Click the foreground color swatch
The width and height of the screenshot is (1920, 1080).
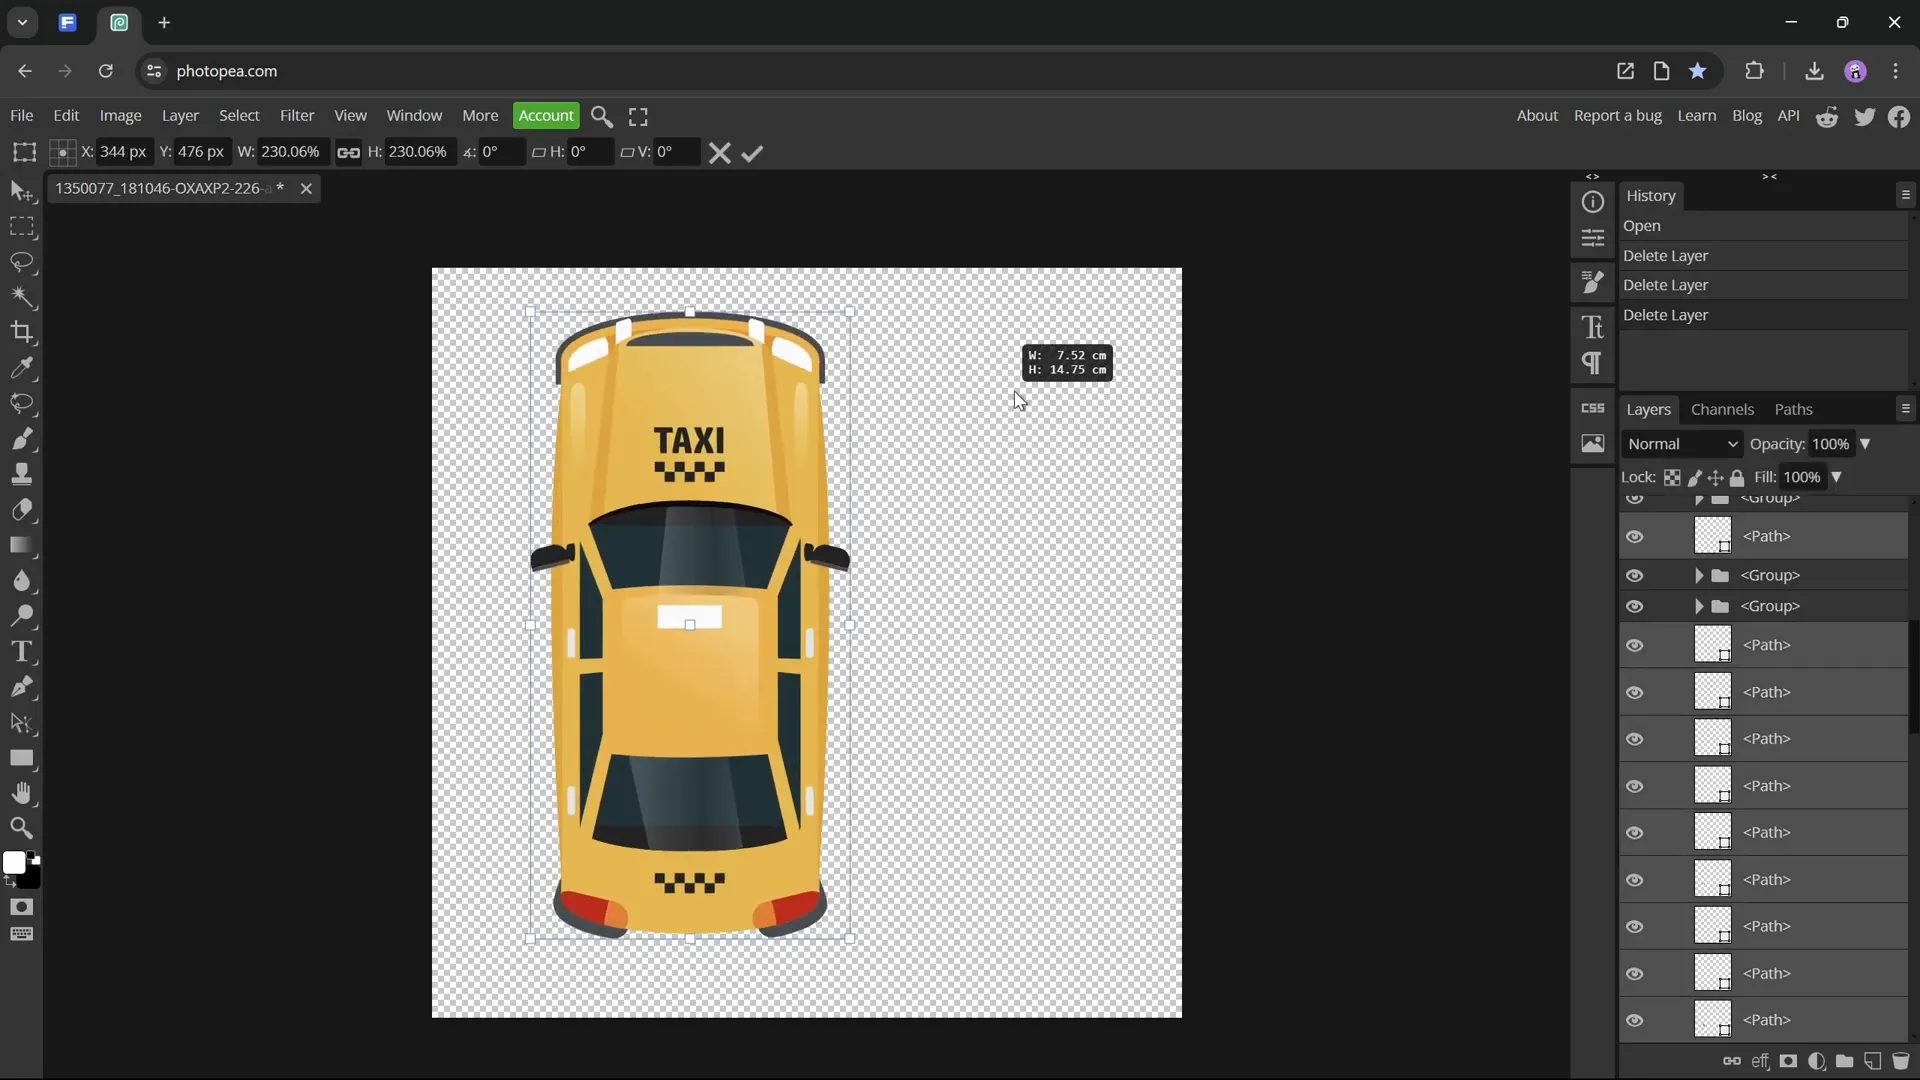(15, 860)
